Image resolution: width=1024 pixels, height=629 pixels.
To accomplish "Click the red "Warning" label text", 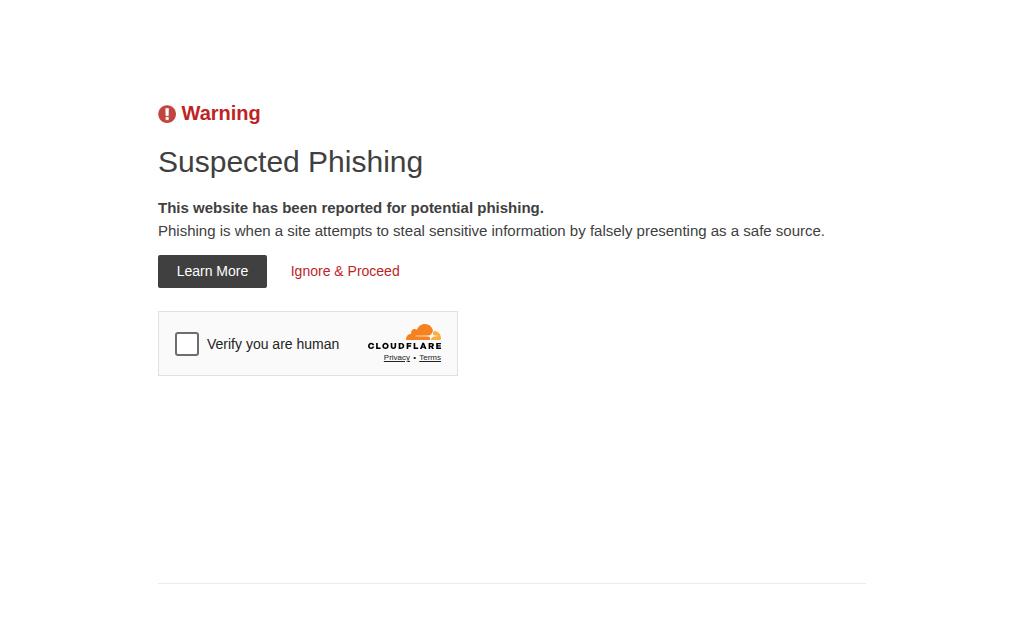I will [221, 114].
